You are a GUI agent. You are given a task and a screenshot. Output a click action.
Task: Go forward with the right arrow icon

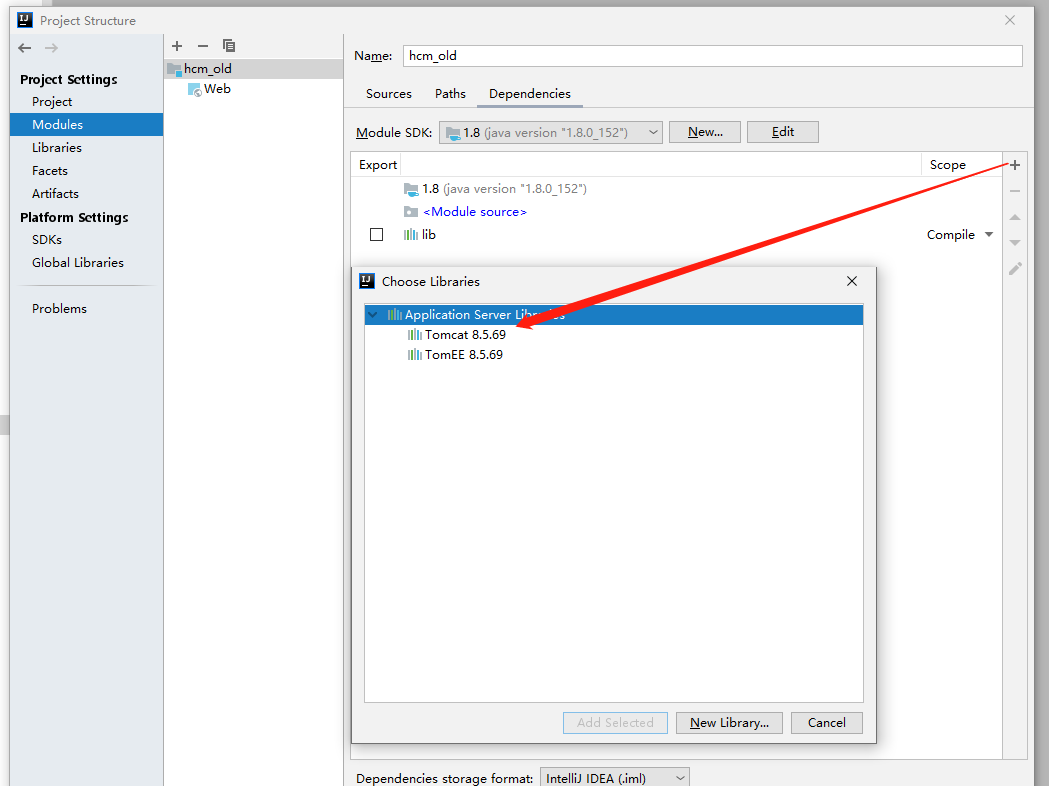pos(52,47)
